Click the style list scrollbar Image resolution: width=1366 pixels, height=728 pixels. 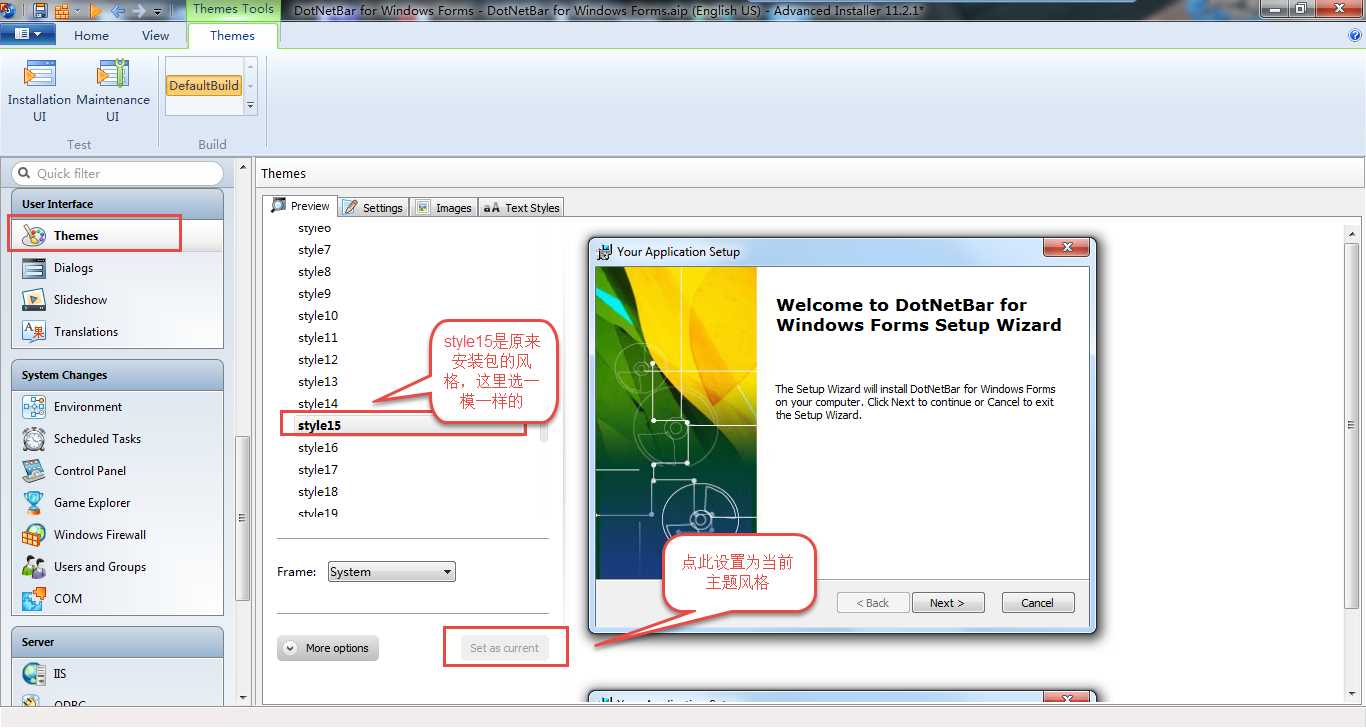coord(544,430)
